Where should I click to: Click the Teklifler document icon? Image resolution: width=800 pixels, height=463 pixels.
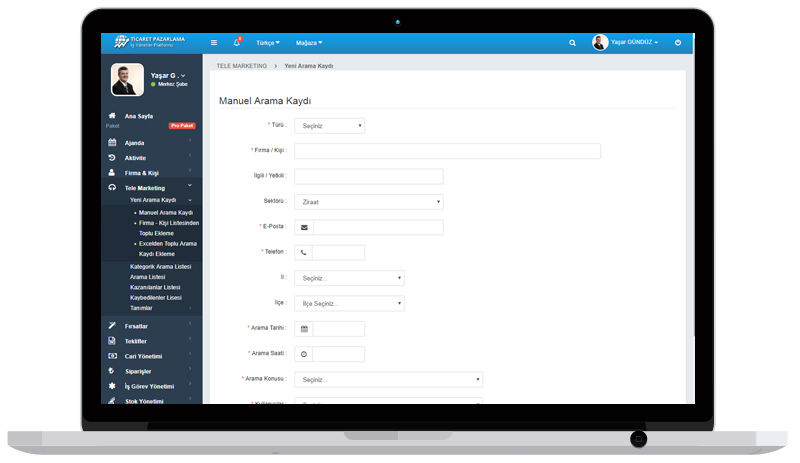[112, 340]
